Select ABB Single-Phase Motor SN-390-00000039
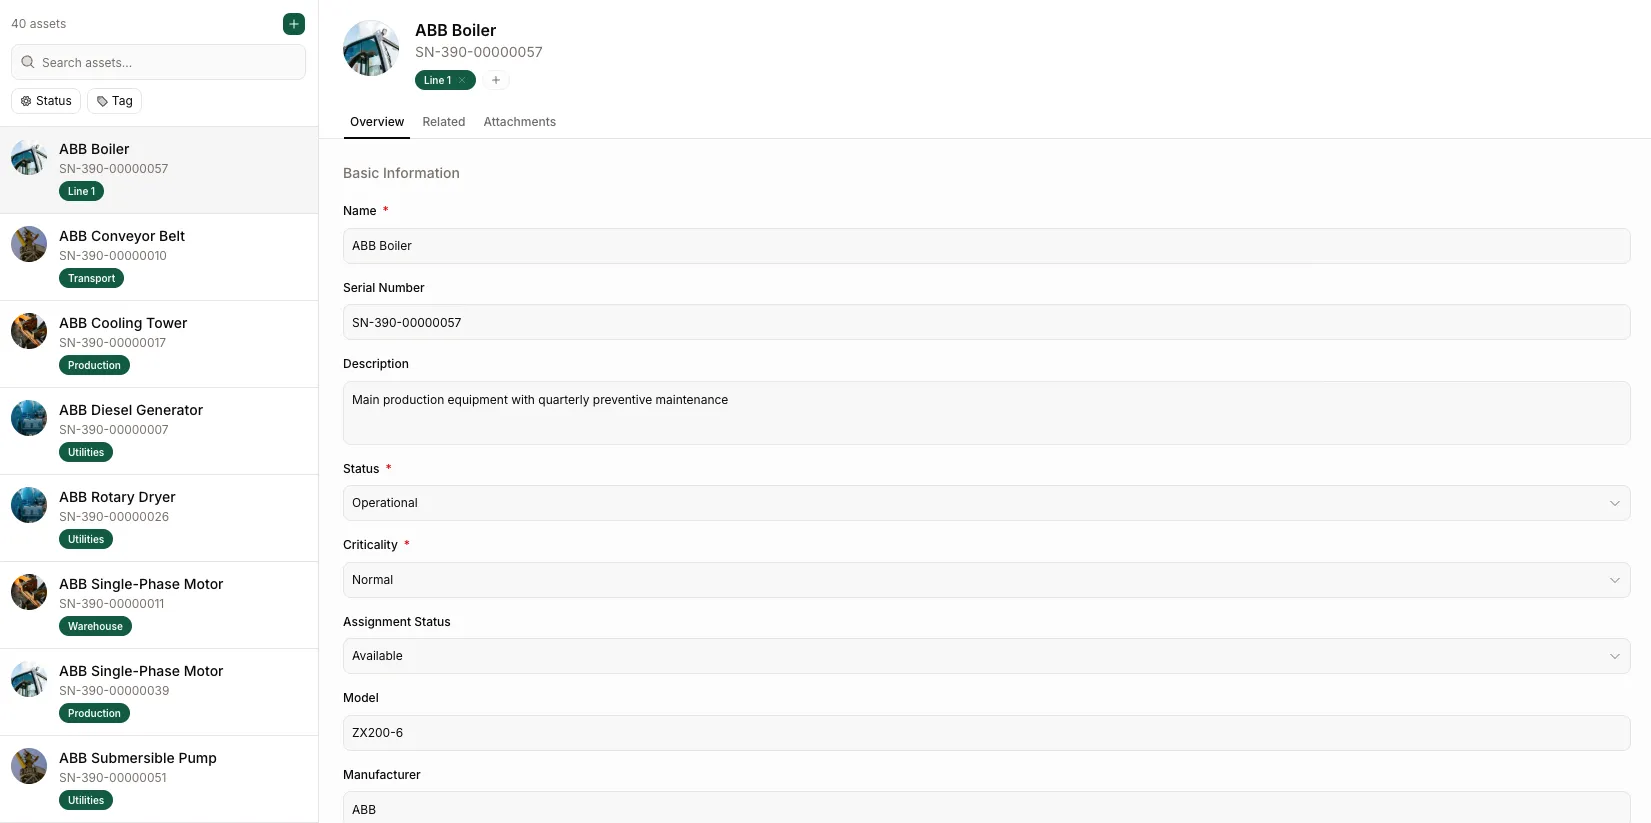The width and height of the screenshot is (1651, 823). click(x=159, y=692)
